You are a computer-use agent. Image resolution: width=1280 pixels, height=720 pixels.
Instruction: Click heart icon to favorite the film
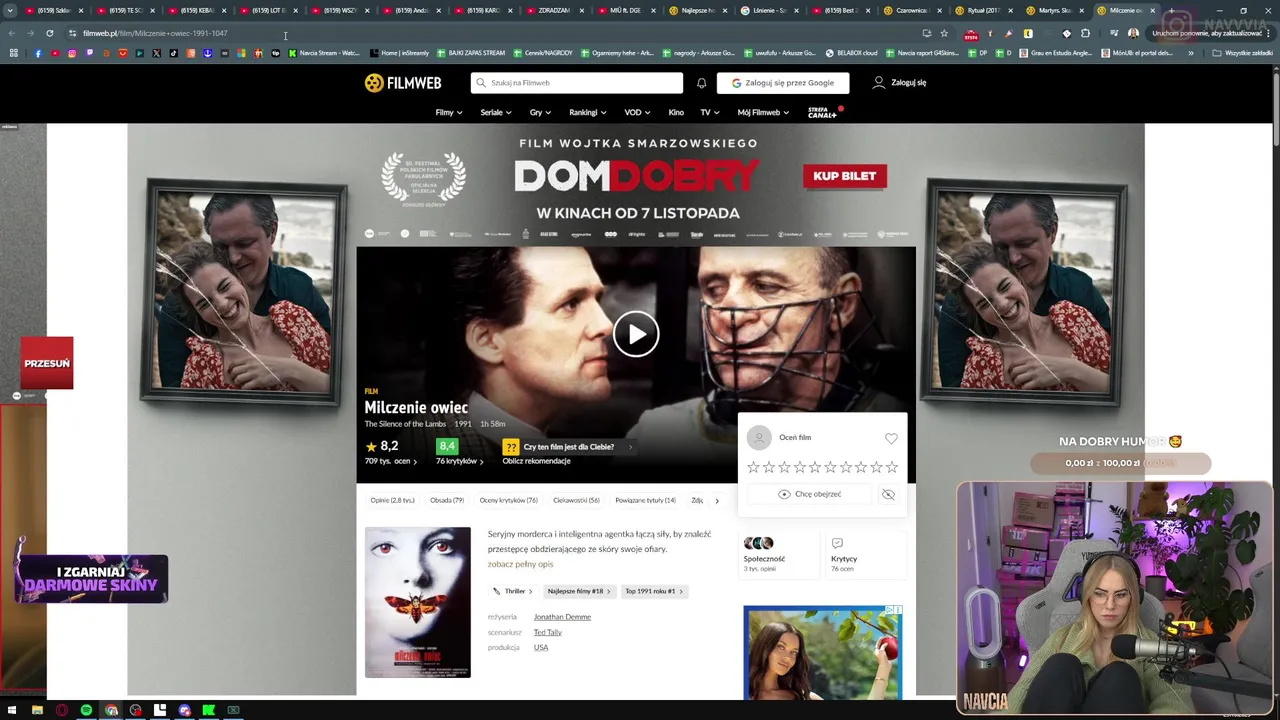click(891, 438)
